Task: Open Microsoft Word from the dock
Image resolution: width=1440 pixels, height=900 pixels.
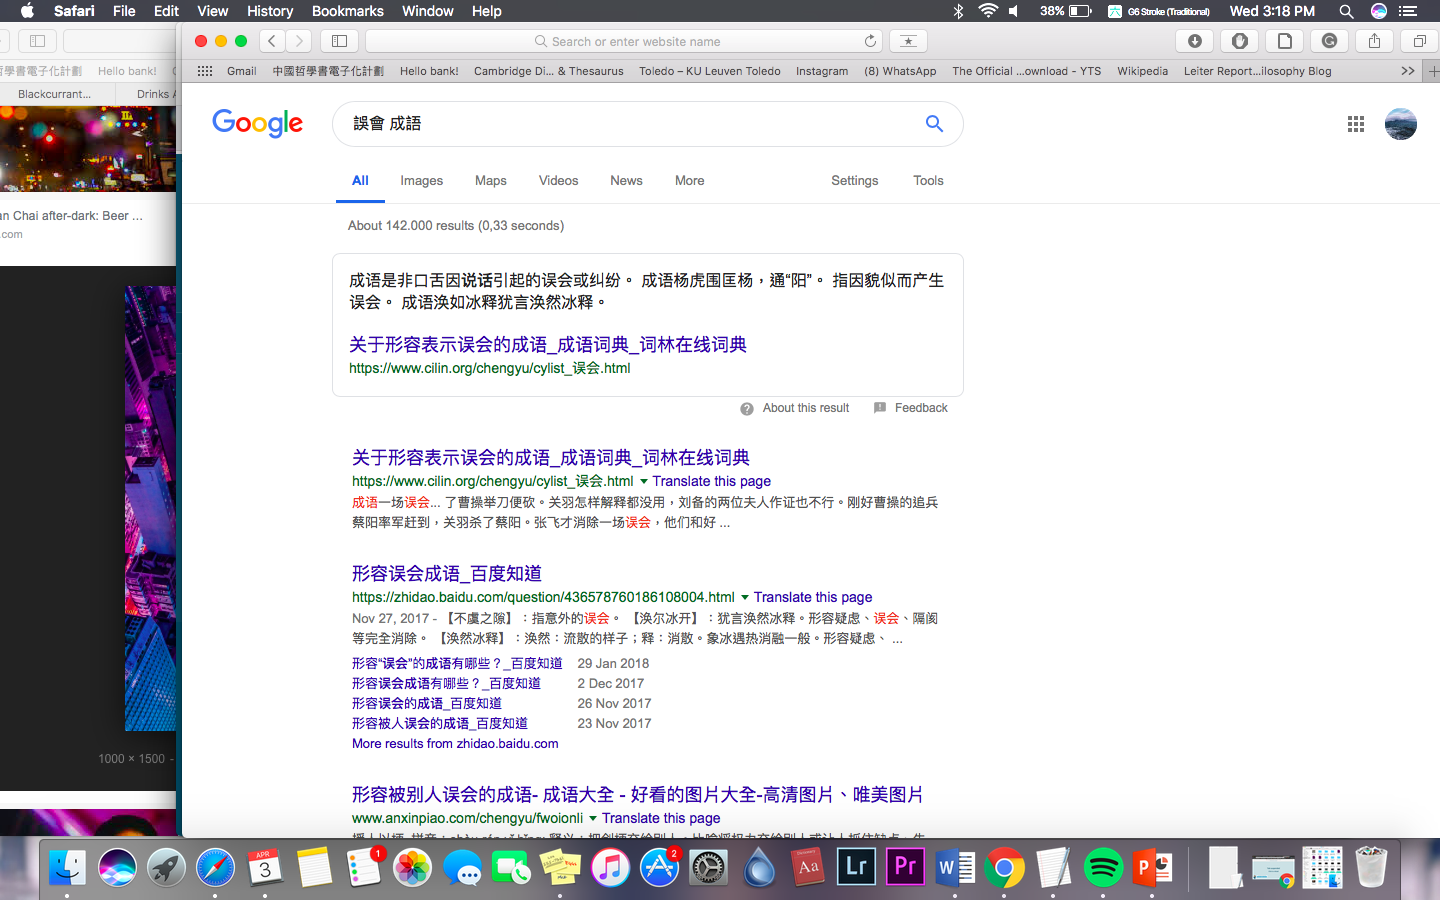Action: 955,867
